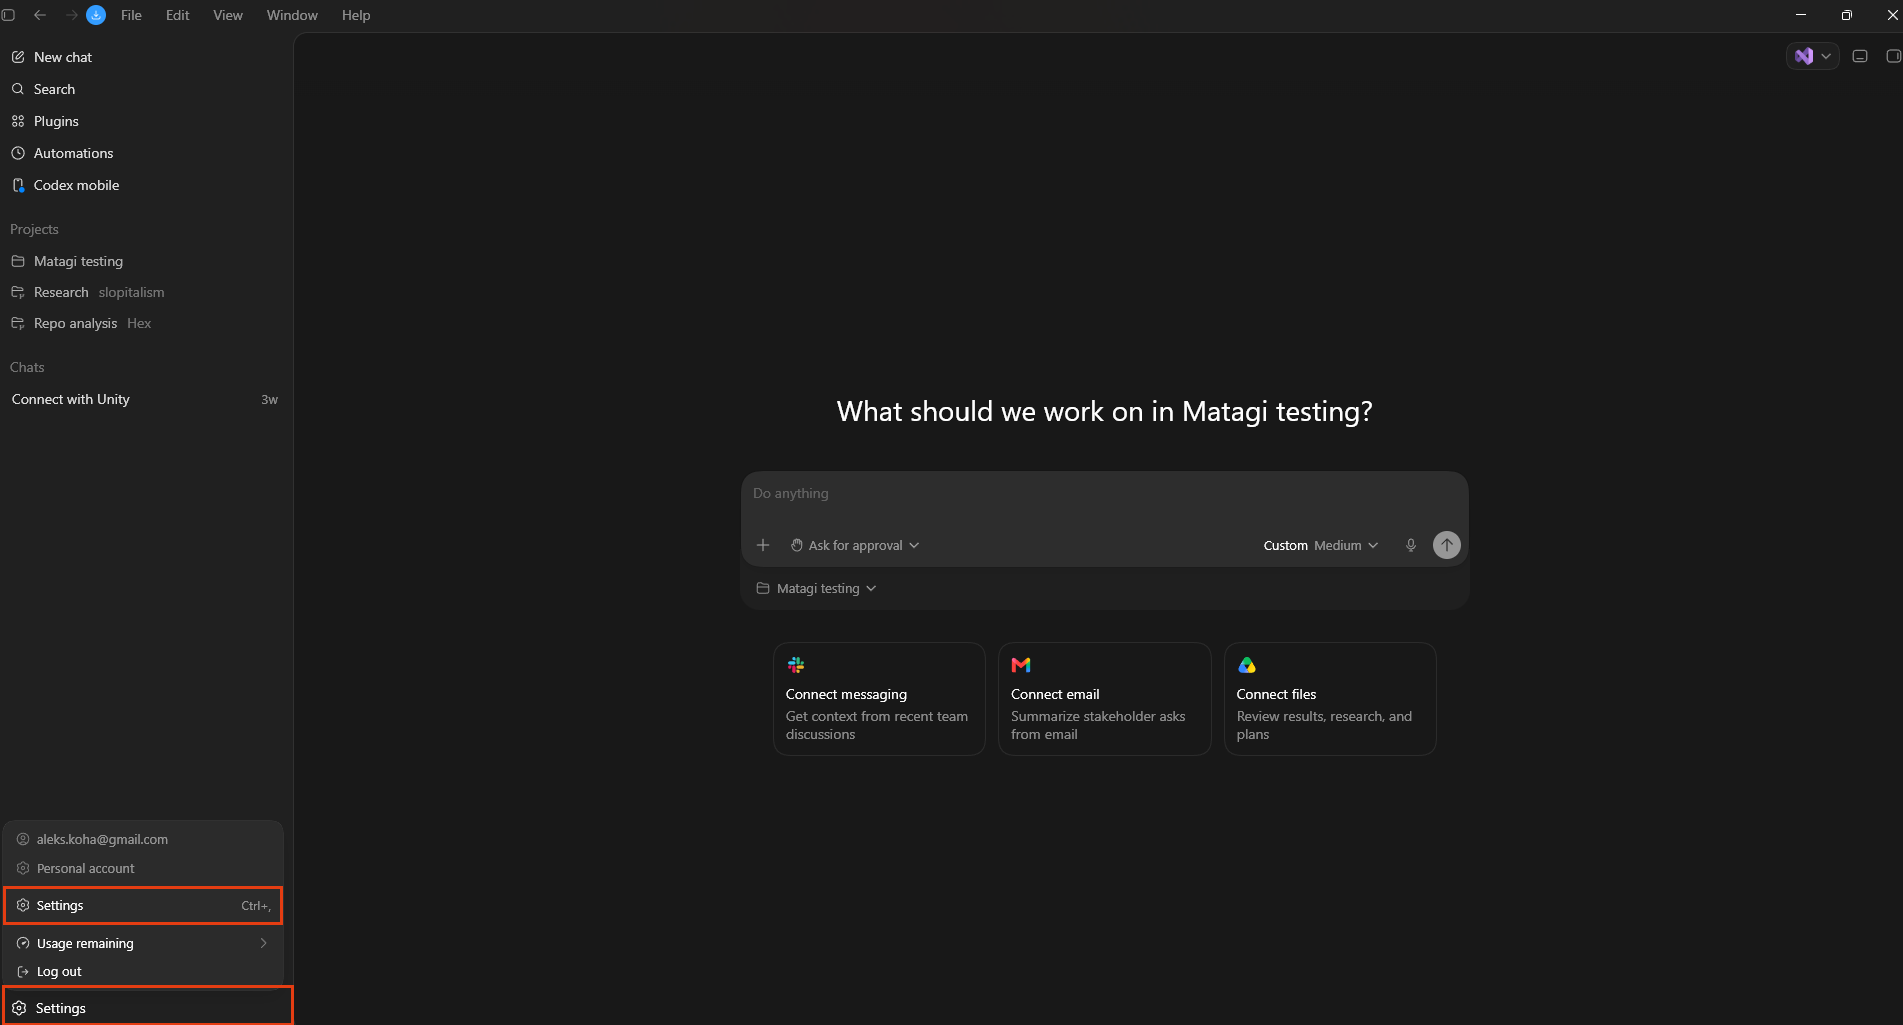The image size is (1903, 1025).
Task: Click the Gmail icon on email card
Action: pos(1021,665)
